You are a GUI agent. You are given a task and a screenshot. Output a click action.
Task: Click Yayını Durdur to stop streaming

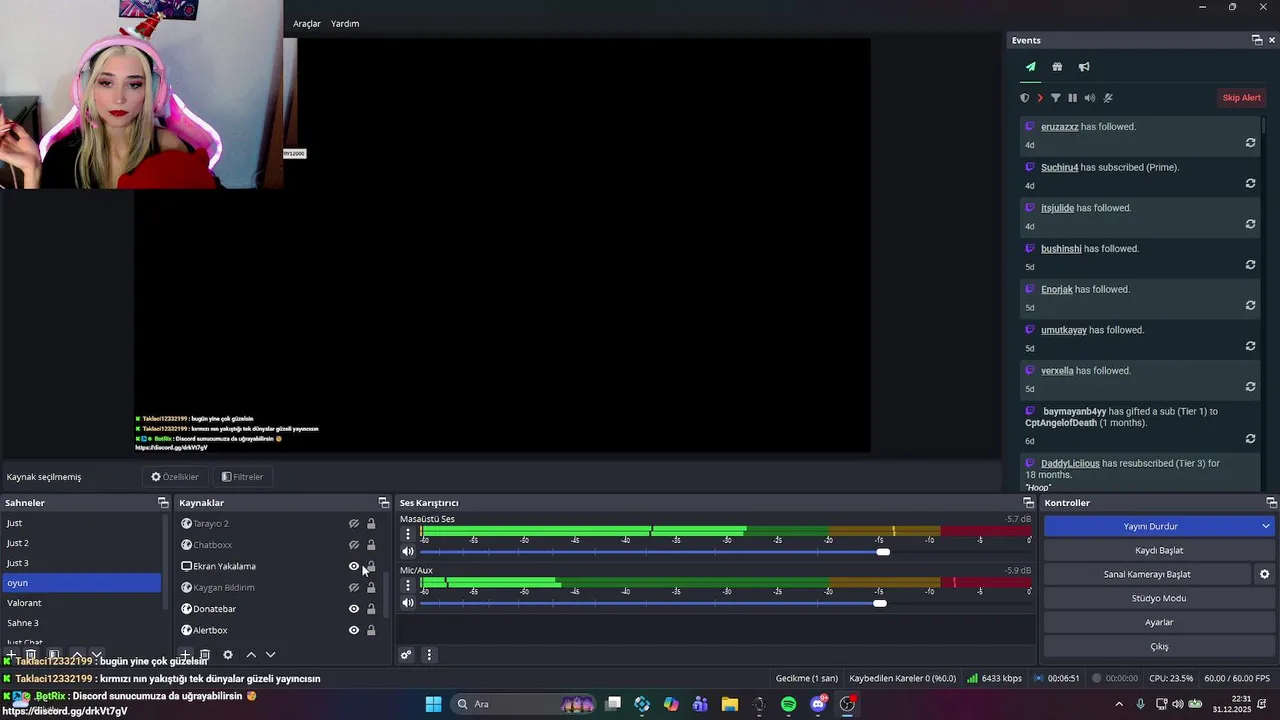coord(1150,526)
